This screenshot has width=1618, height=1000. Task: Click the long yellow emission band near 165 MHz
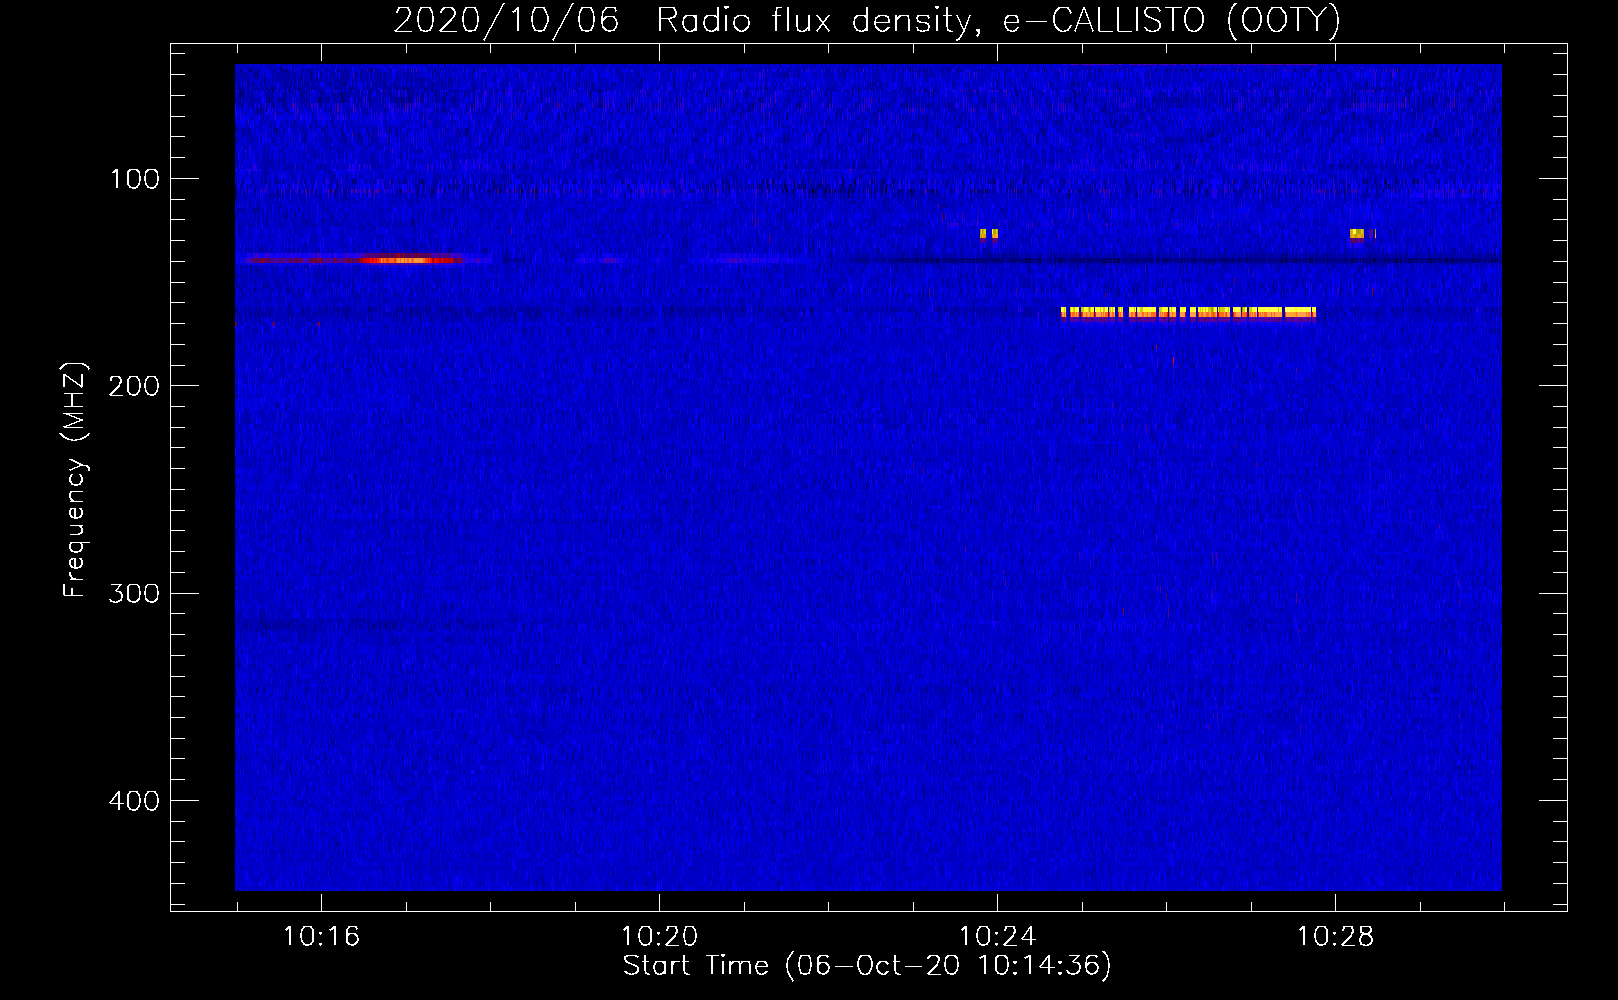click(1188, 313)
